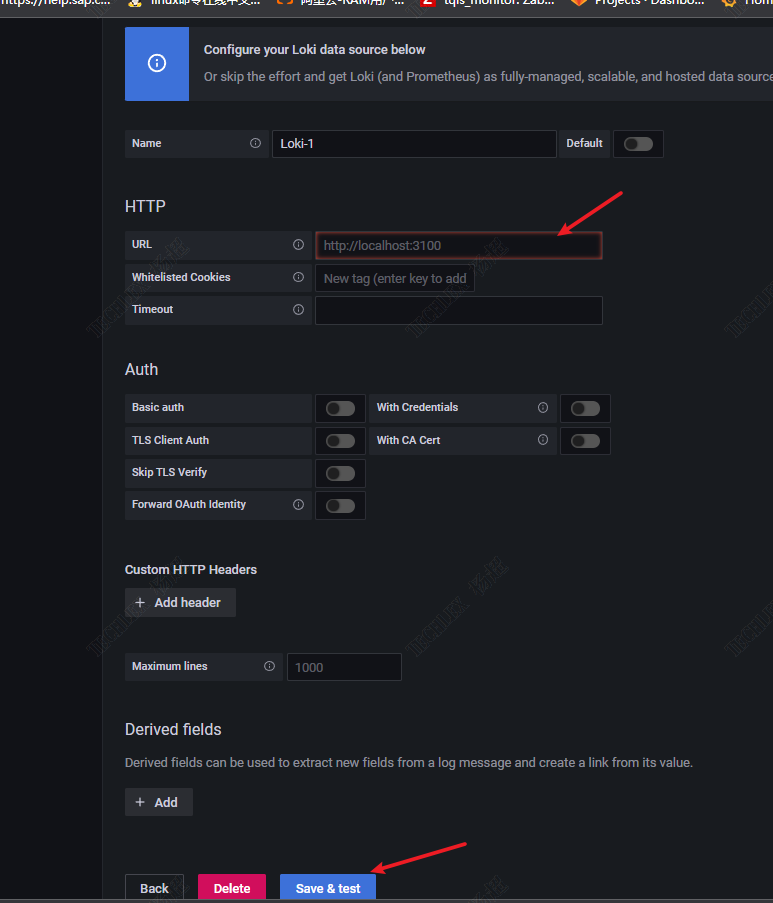Click the 'Custom HTTP Headers' heading text

pos(191,570)
